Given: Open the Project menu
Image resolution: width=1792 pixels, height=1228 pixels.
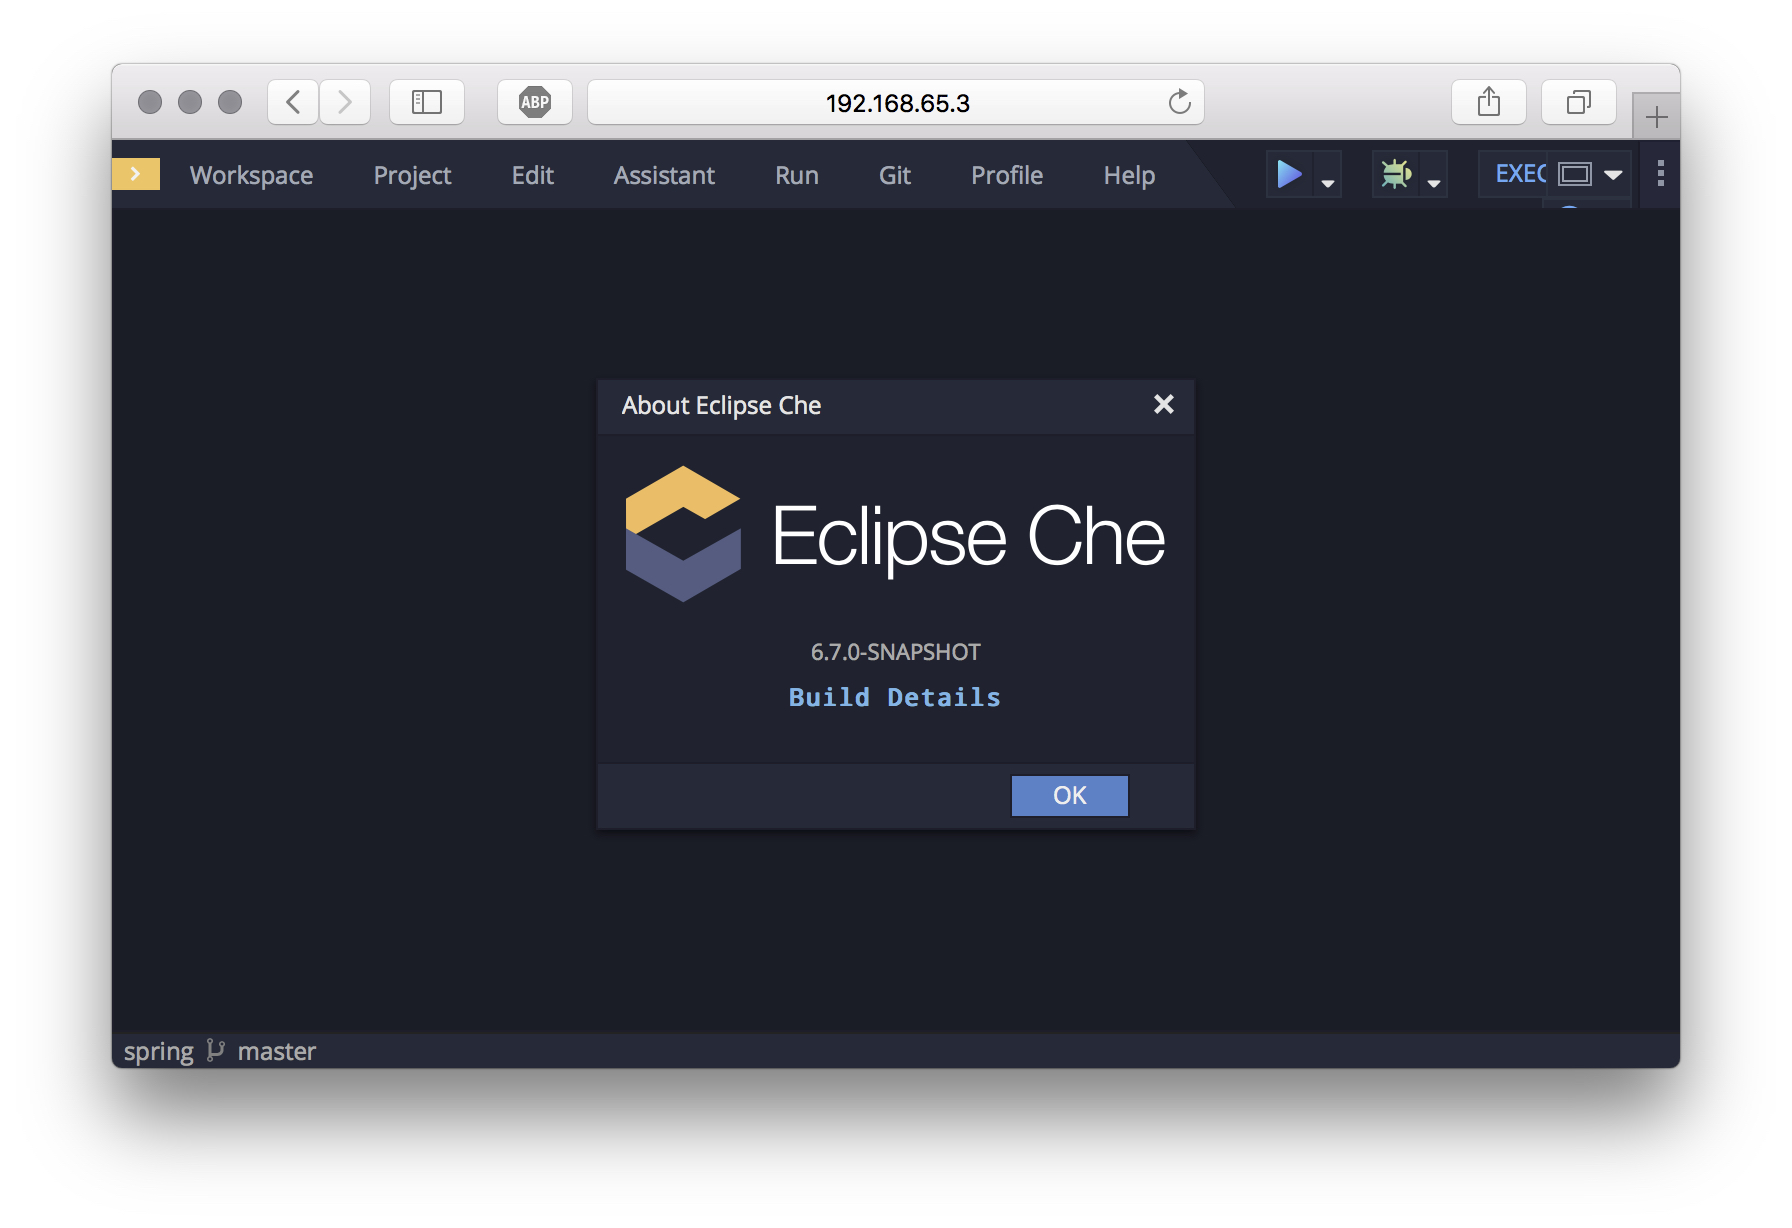Looking at the screenshot, I should click(412, 175).
